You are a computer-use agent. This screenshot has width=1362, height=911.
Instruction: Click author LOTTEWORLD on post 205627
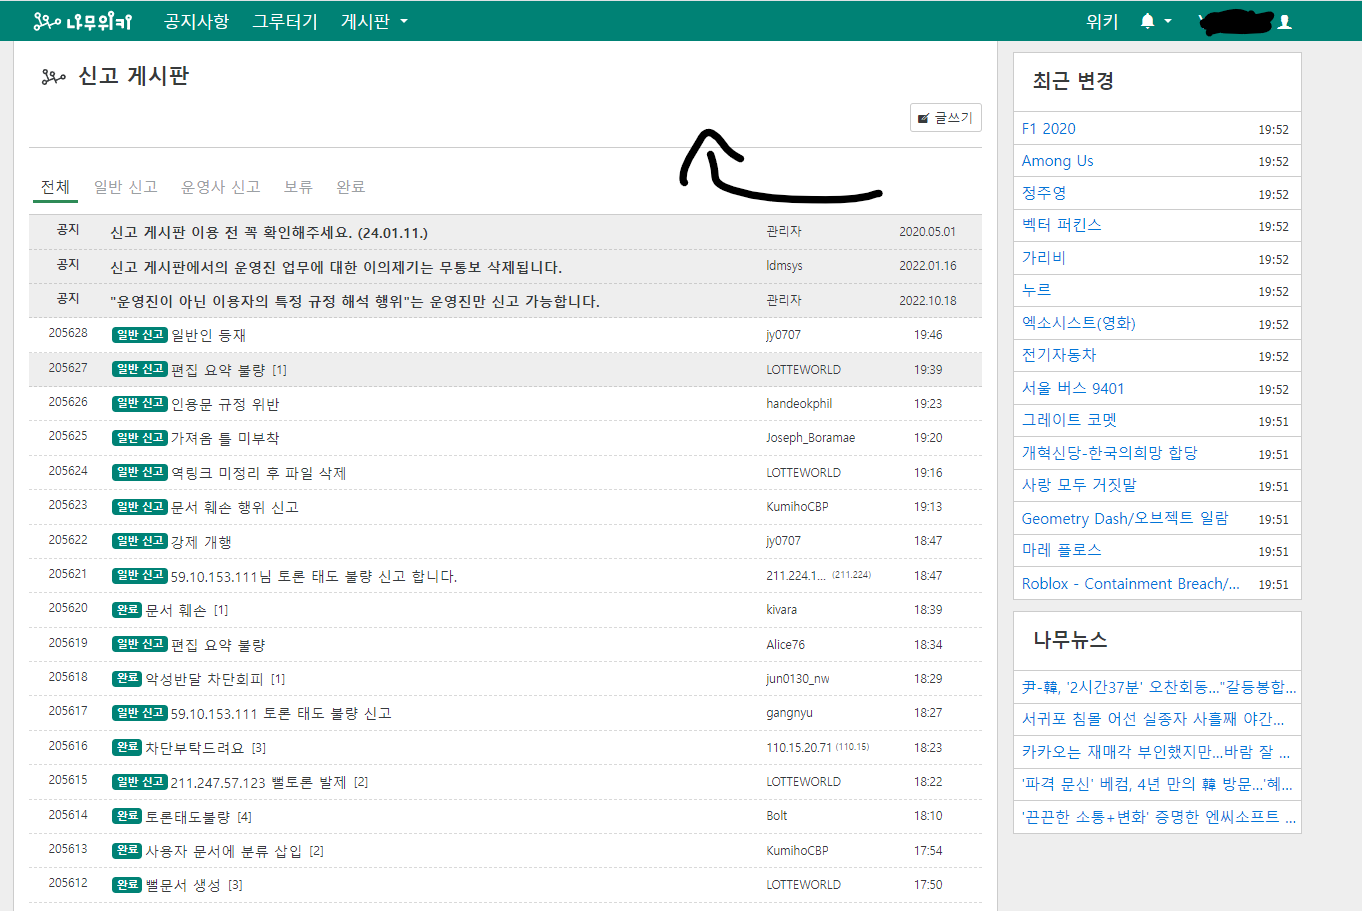pyautogui.click(x=803, y=370)
